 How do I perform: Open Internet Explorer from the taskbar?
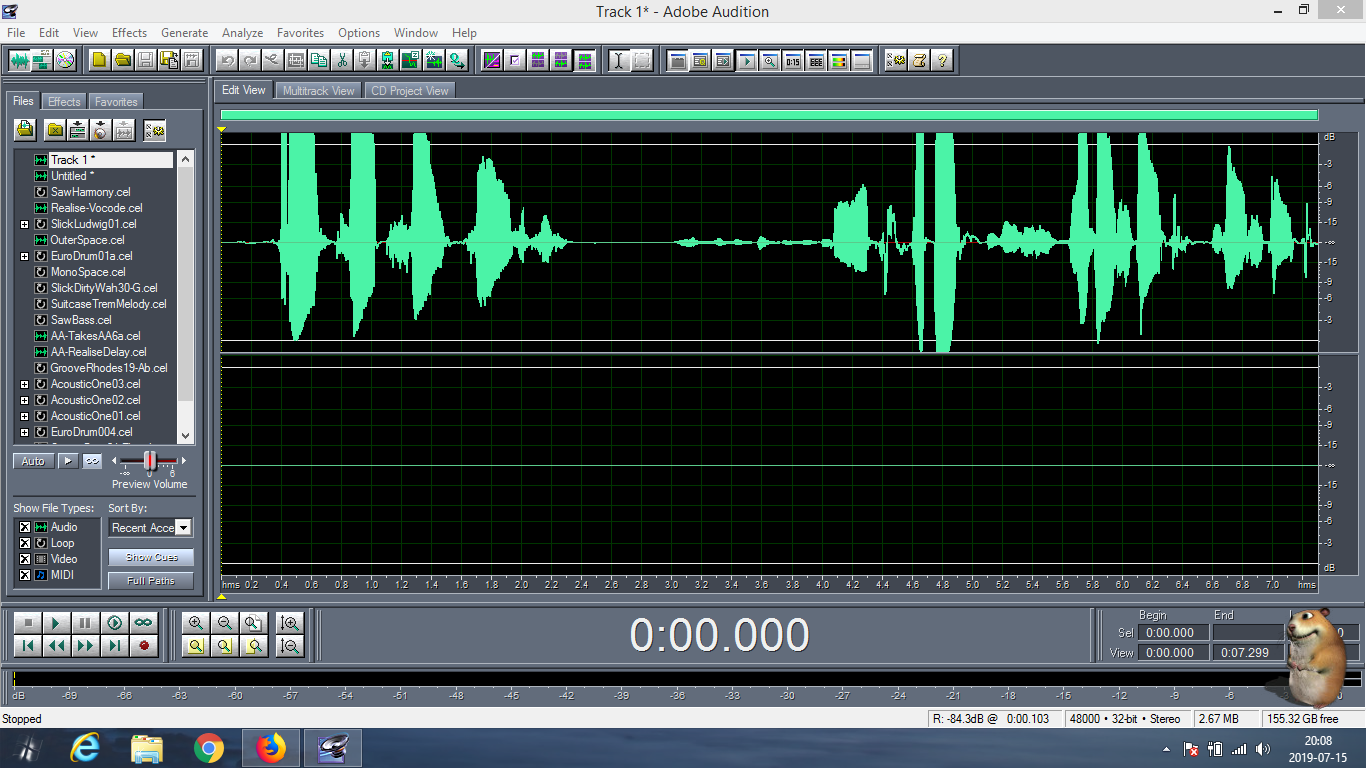tap(85, 748)
